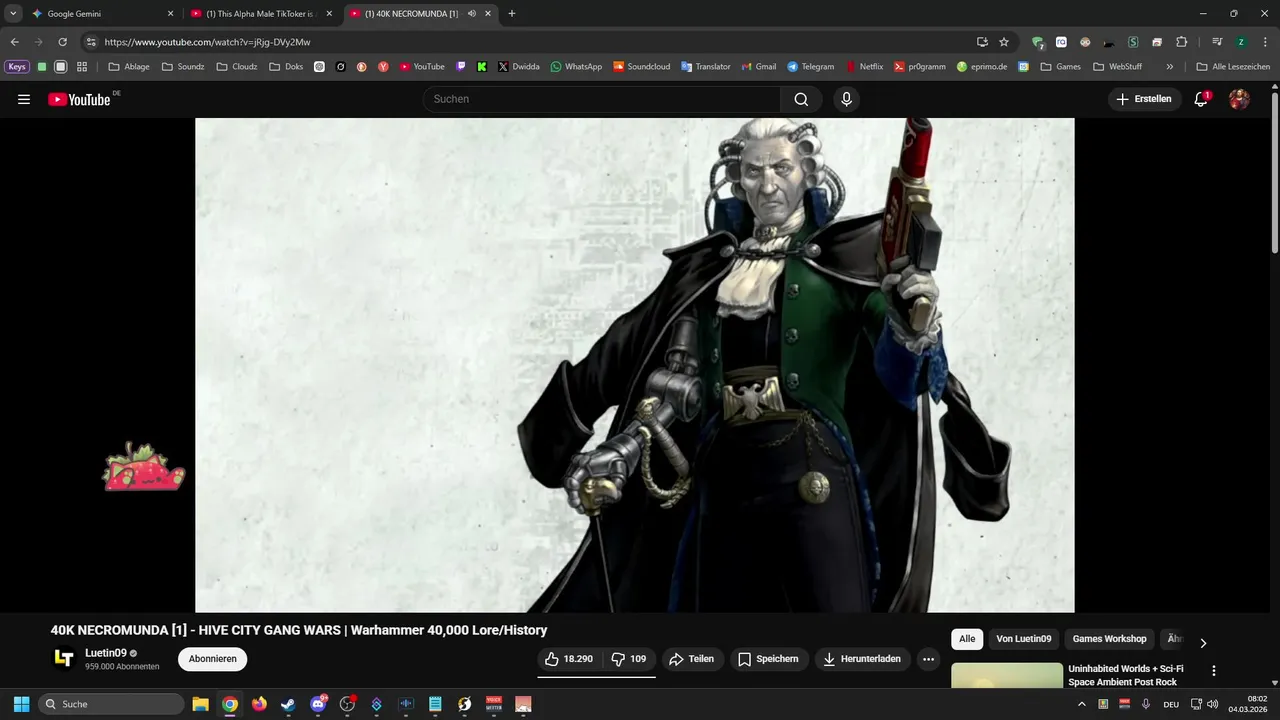The width and height of the screenshot is (1280, 720).
Task: Click the search magnifier button
Action: pyautogui.click(x=801, y=99)
